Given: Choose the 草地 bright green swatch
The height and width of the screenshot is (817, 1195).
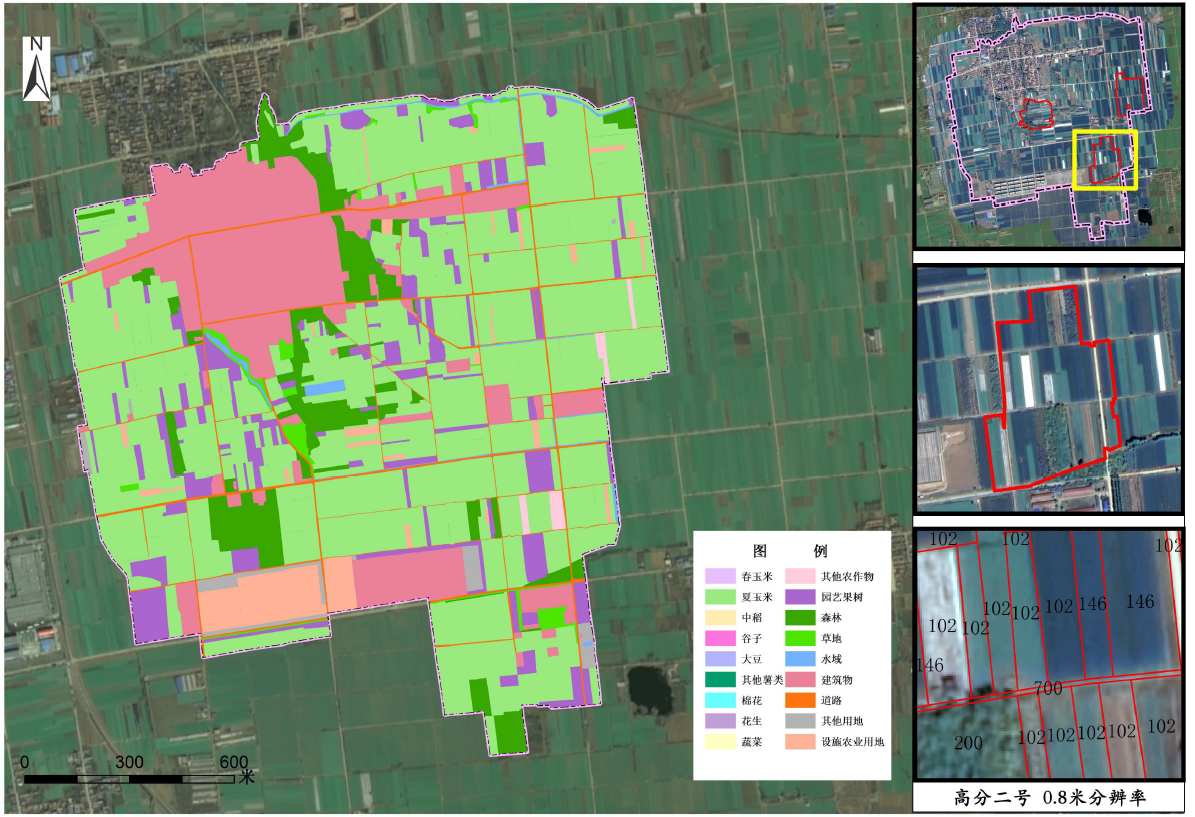Looking at the screenshot, I should pyautogui.click(x=799, y=638).
